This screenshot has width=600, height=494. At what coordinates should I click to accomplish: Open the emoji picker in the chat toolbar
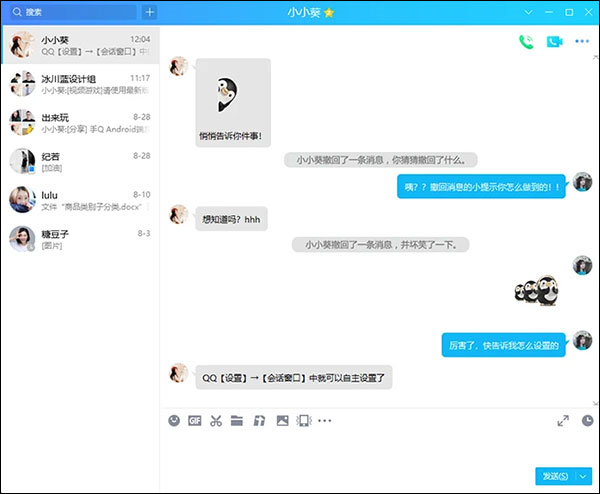[x=174, y=421]
